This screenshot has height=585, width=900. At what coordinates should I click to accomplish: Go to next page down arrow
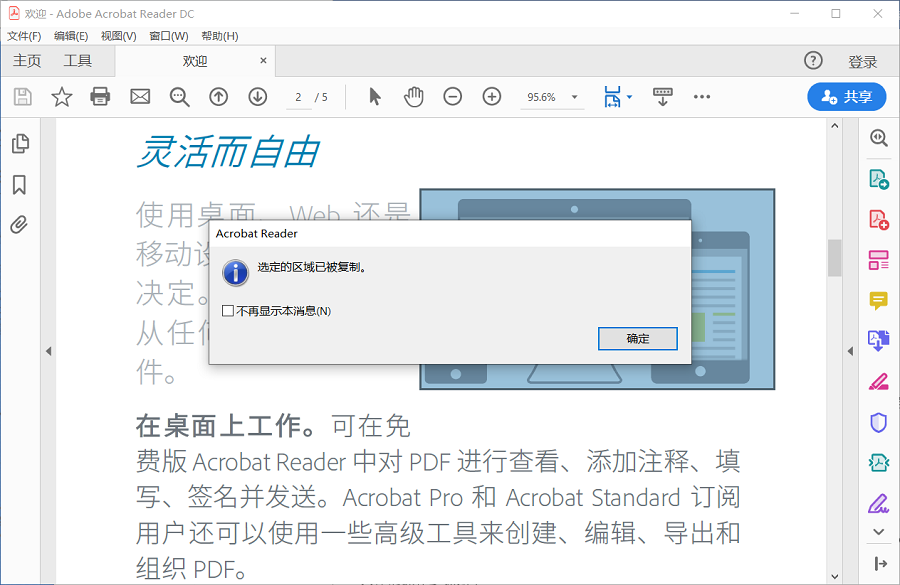tap(258, 96)
